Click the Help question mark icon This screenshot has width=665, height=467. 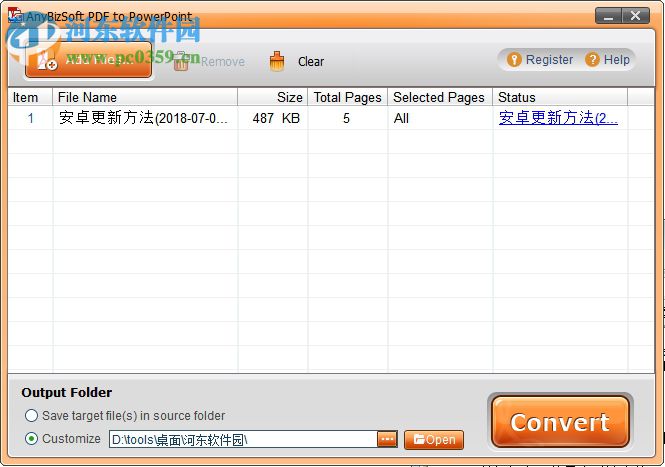click(592, 59)
